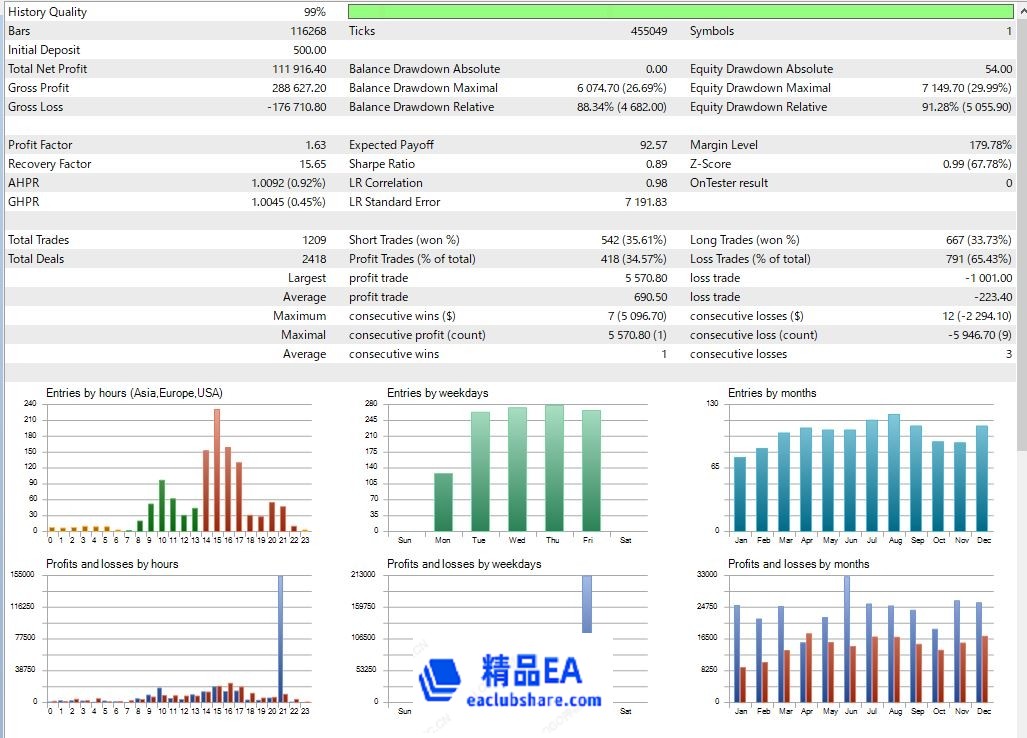The height and width of the screenshot is (738, 1027).
Task: Click the Initial Deposit value "500.00"
Action: (x=309, y=50)
